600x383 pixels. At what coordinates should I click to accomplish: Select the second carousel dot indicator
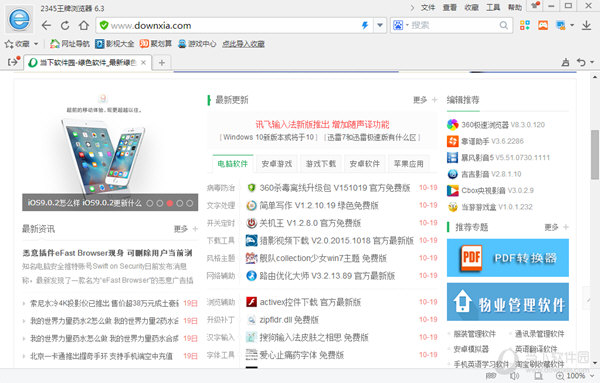160,203
